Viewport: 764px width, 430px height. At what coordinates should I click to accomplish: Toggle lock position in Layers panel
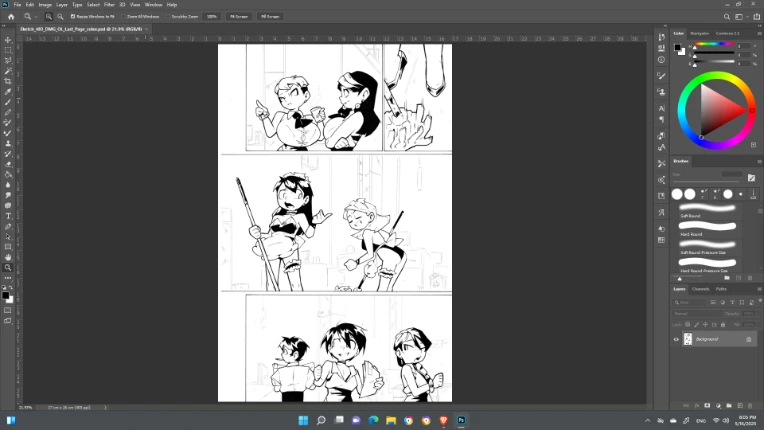point(706,324)
